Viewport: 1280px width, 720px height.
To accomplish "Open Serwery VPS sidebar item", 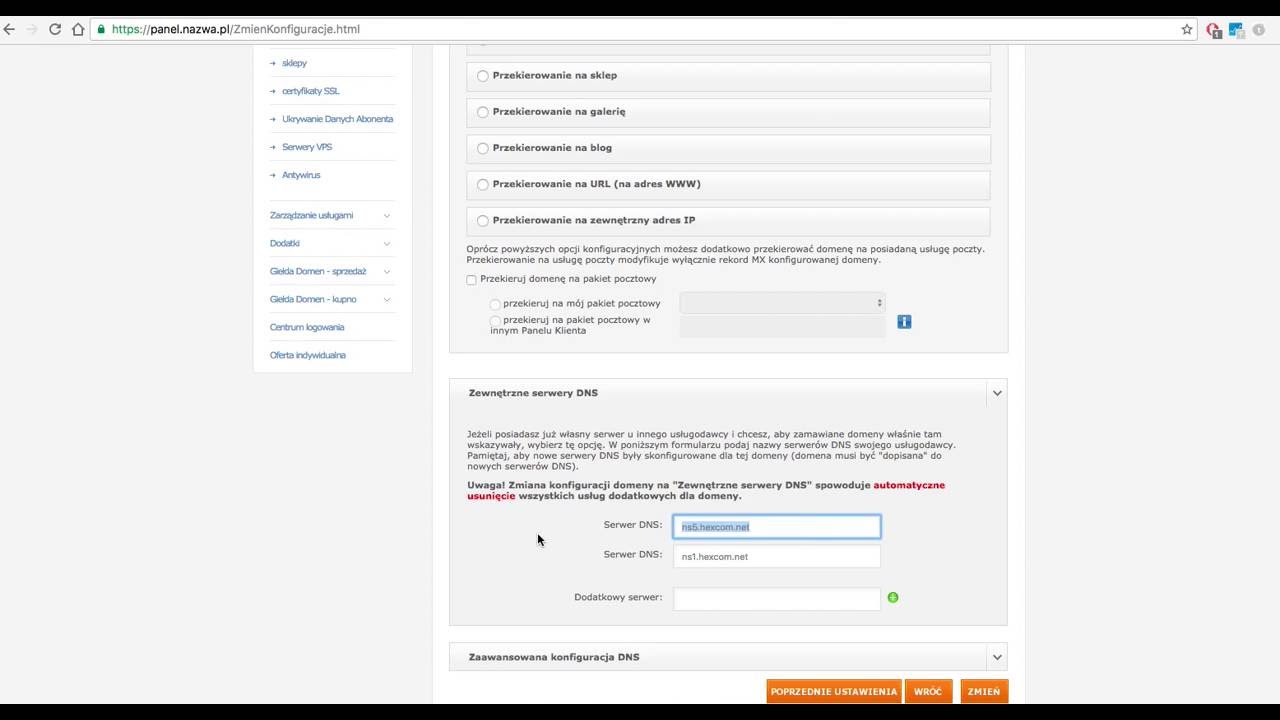I will click(x=306, y=147).
